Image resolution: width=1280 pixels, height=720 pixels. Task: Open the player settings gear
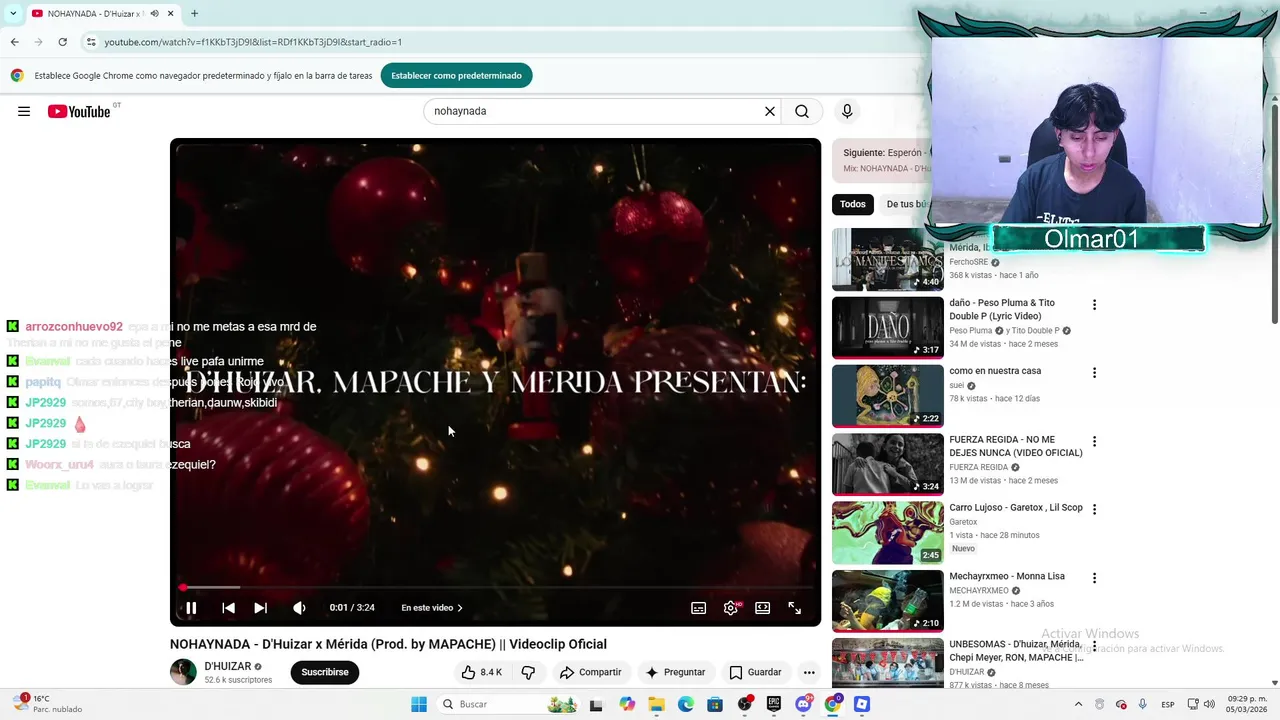pos(731,608)
